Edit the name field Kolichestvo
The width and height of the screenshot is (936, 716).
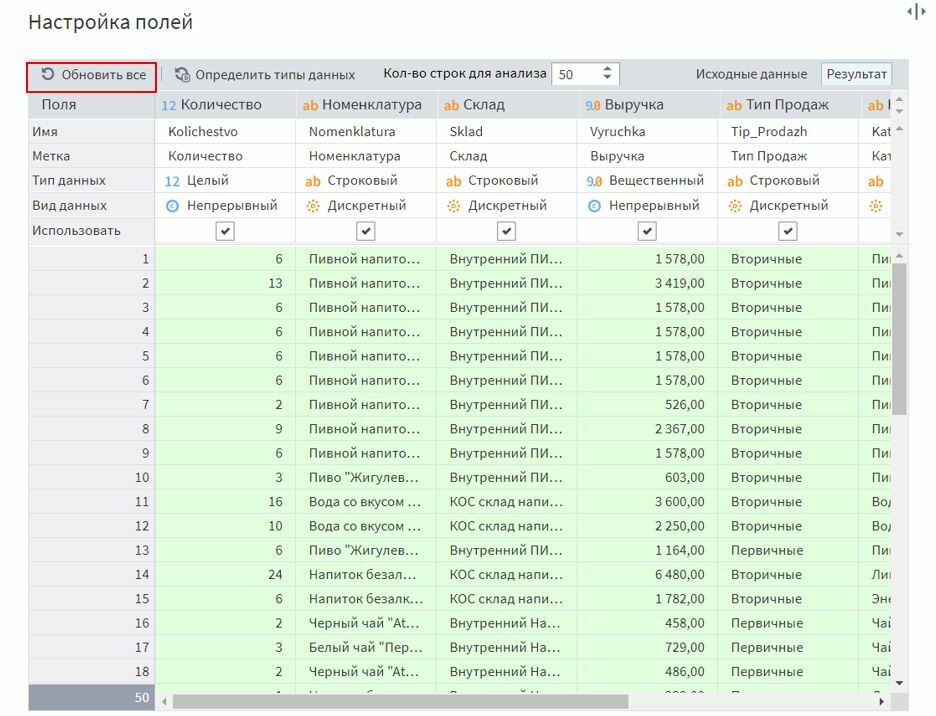pos(225,131)
